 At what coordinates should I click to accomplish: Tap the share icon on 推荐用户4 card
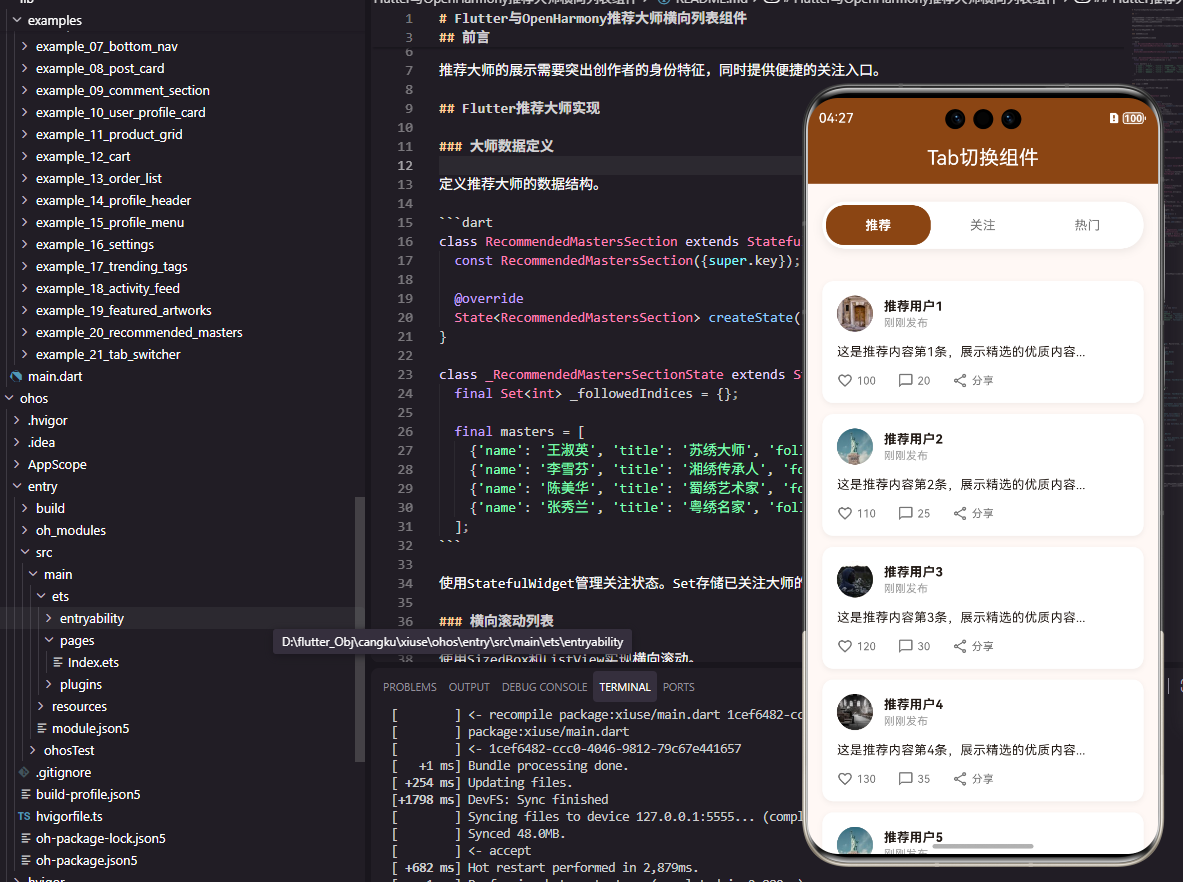[960, 779]
